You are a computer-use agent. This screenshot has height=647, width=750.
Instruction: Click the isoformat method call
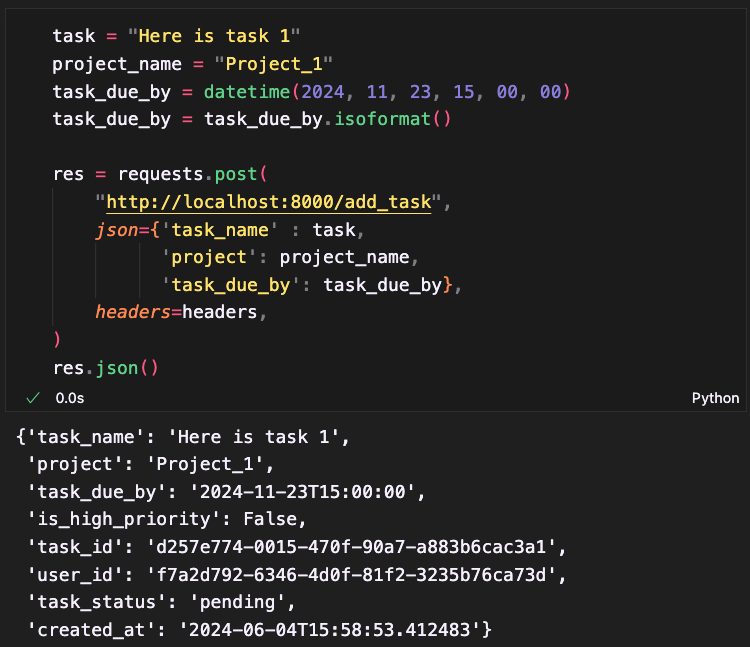[394, 120]
